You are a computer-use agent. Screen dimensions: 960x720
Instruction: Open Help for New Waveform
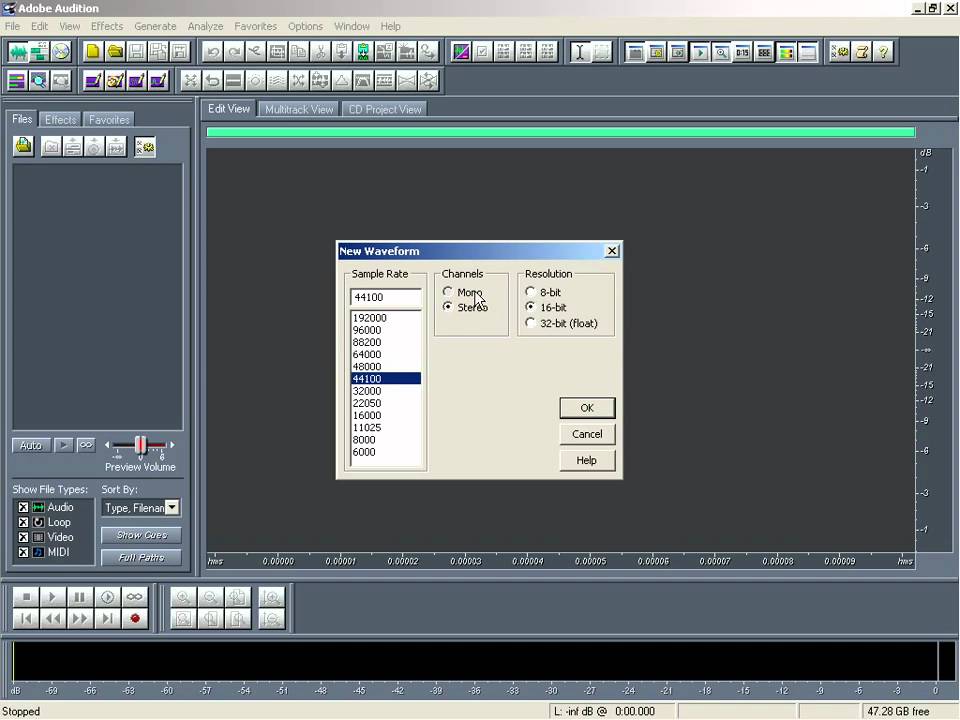point(587,460)
